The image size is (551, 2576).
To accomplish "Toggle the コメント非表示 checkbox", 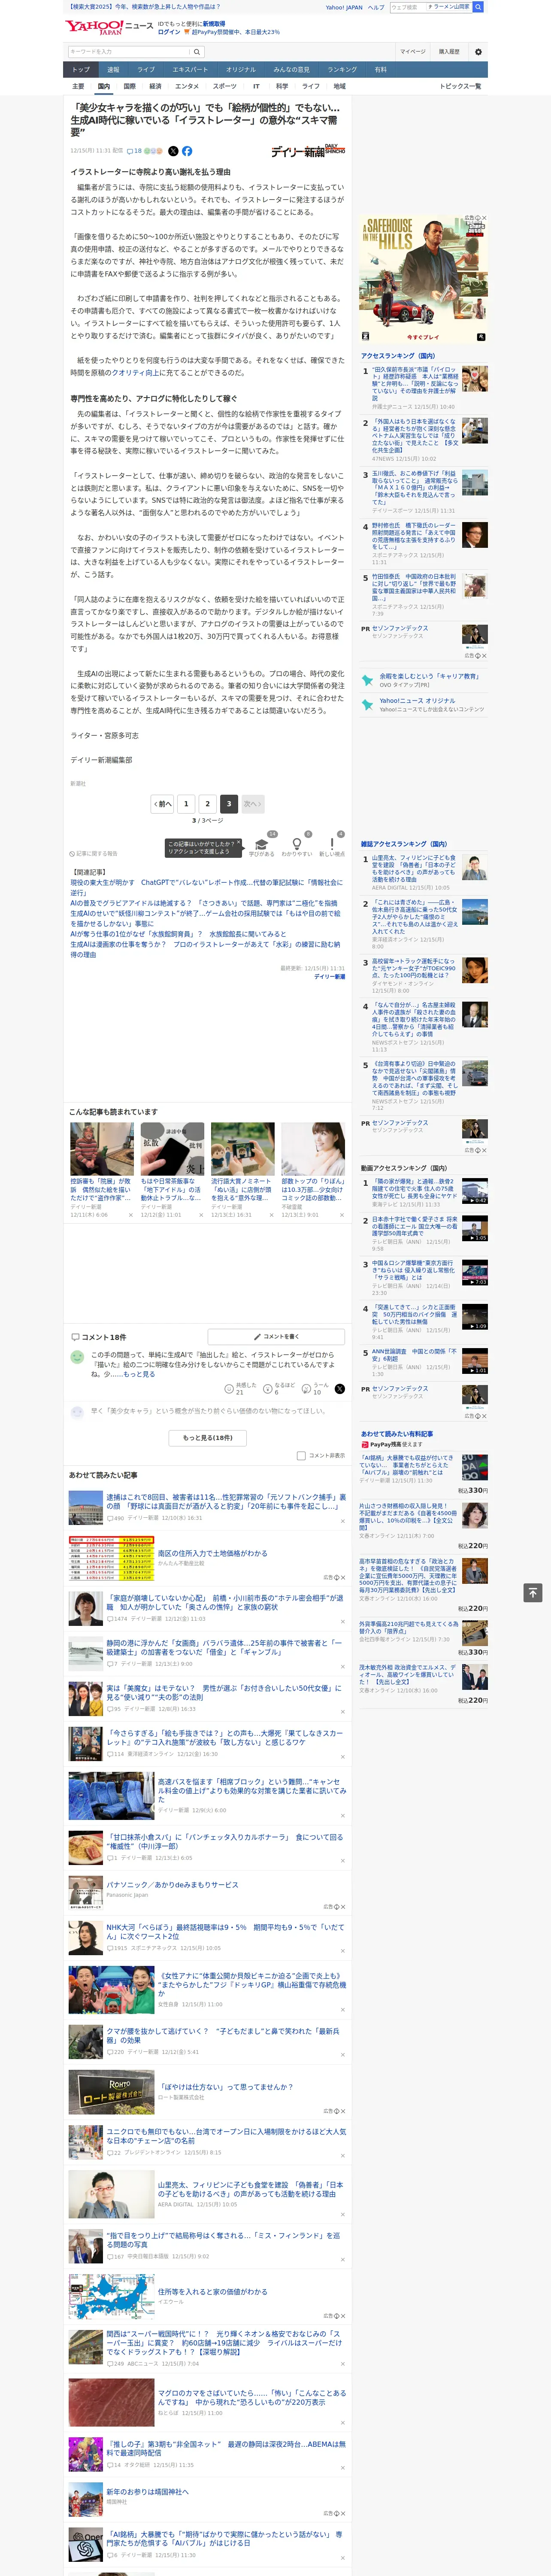I will [x=301, y=1456].
